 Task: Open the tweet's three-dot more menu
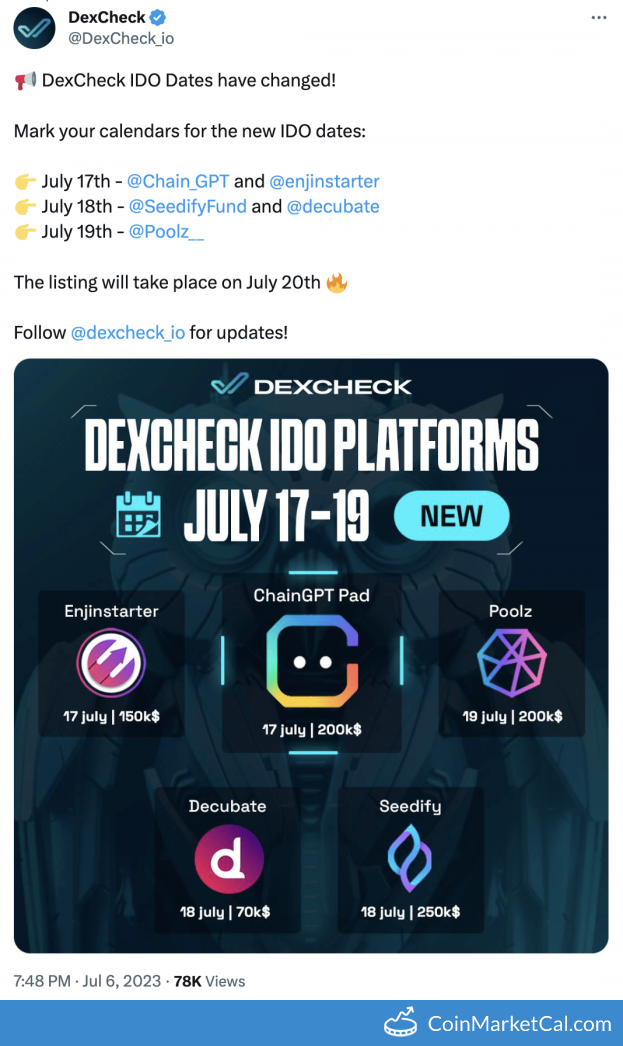598,18
